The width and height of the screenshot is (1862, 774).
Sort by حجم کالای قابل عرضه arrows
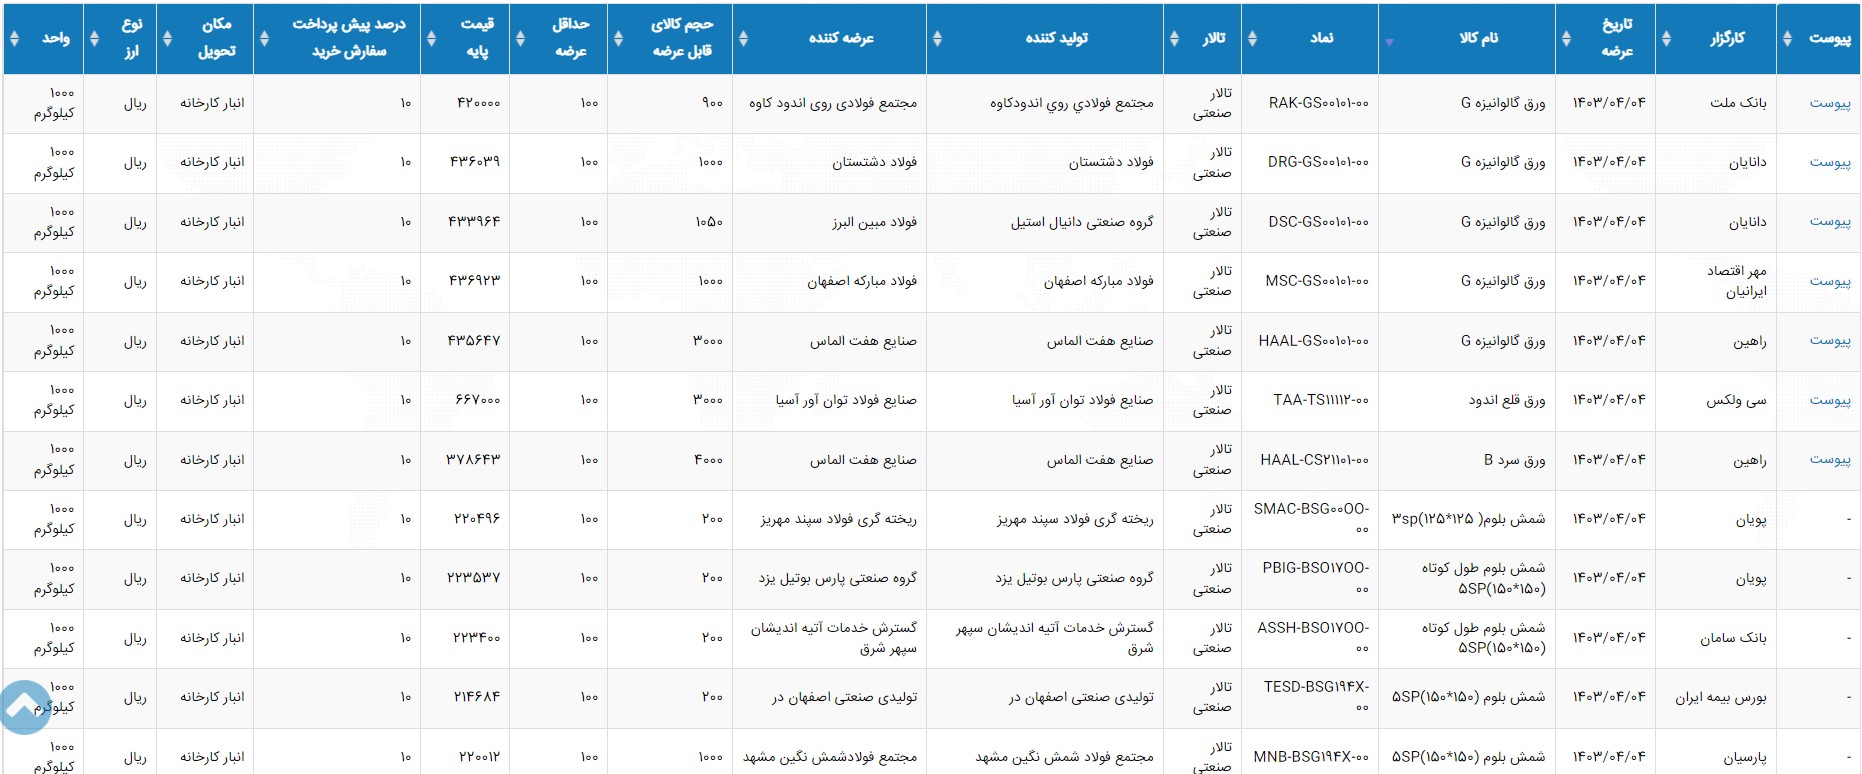click(618, 38)
